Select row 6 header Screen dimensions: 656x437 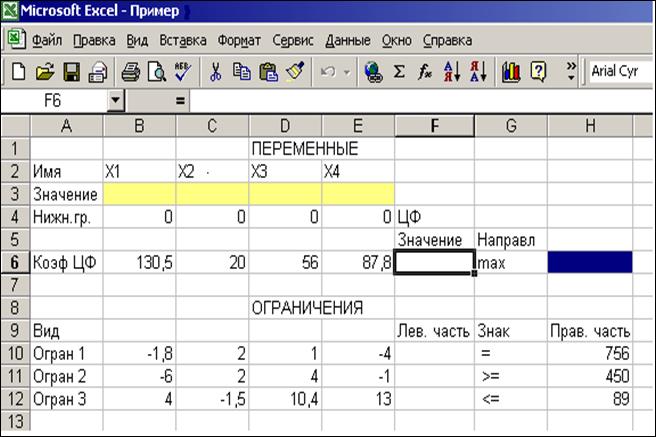tap(15, 262)
